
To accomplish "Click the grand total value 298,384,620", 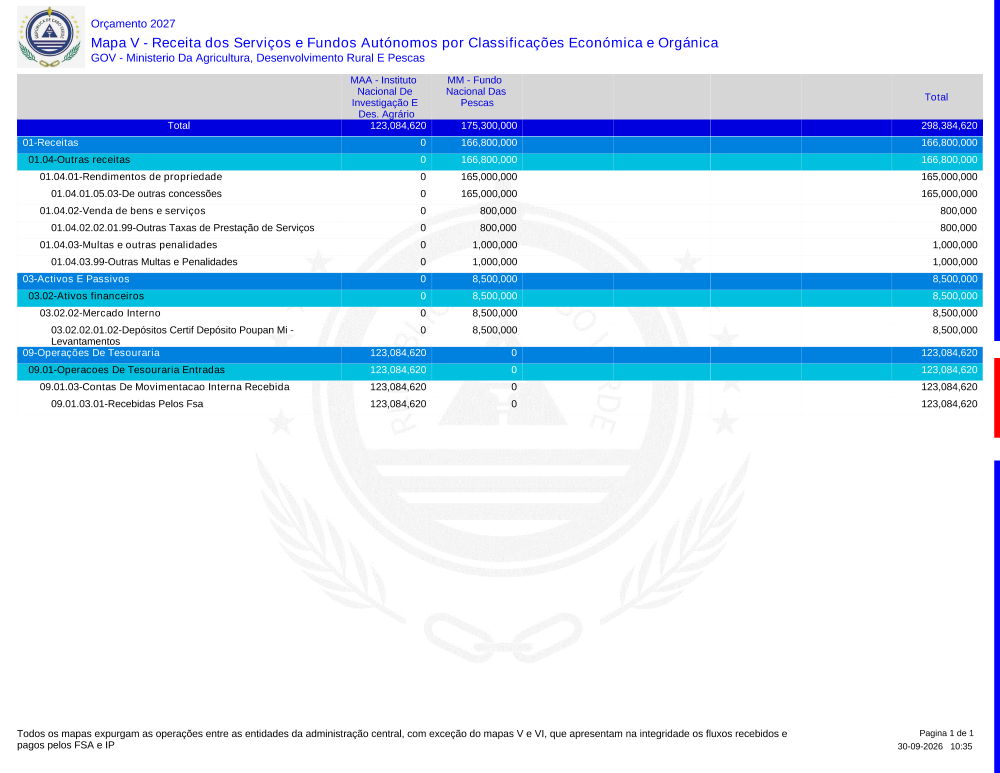I will [x=949, y=126].
